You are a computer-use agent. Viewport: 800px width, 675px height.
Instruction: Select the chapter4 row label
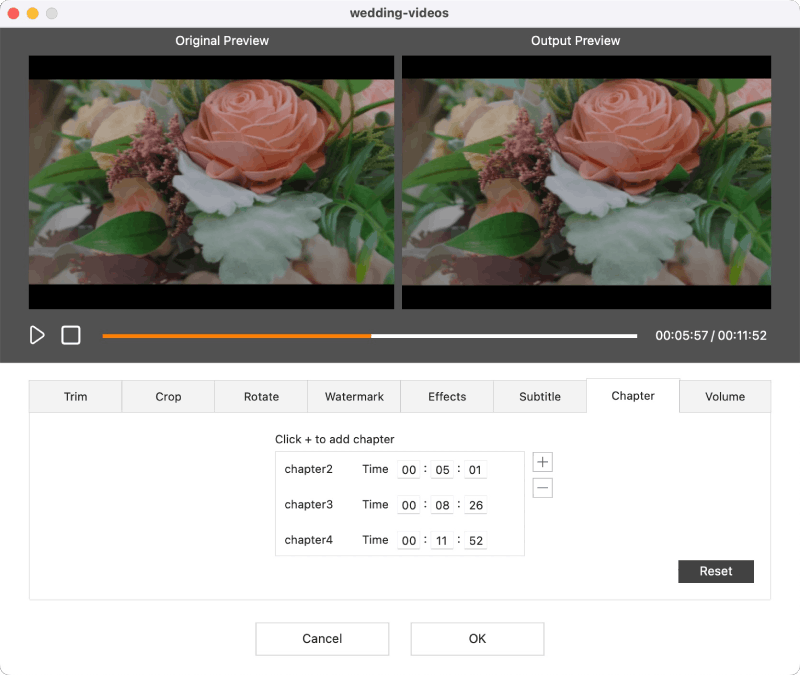pyautogui.click(x=309, y=539)
